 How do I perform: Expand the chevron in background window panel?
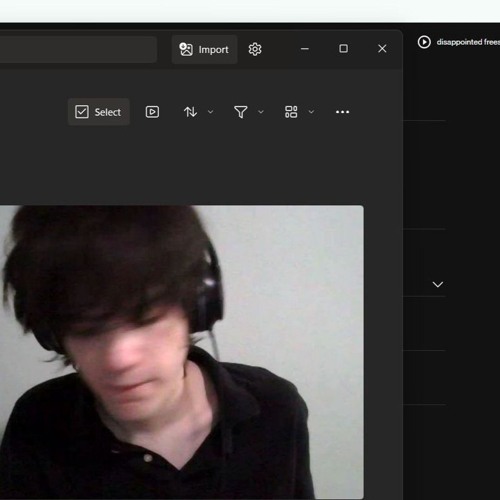(438, 284)
